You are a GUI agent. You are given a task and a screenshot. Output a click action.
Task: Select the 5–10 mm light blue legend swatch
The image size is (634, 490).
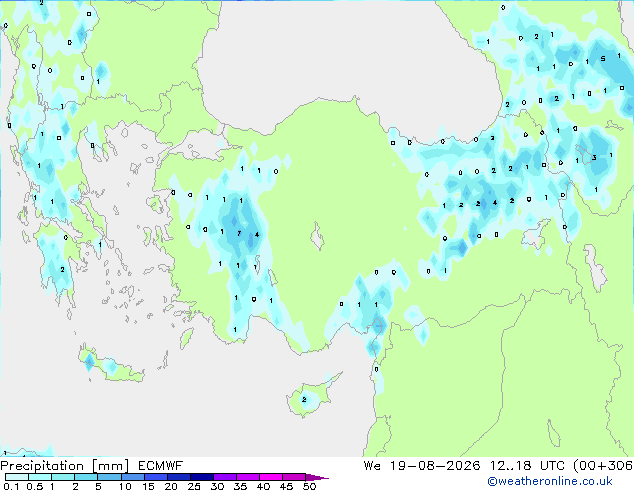(109, 477)
